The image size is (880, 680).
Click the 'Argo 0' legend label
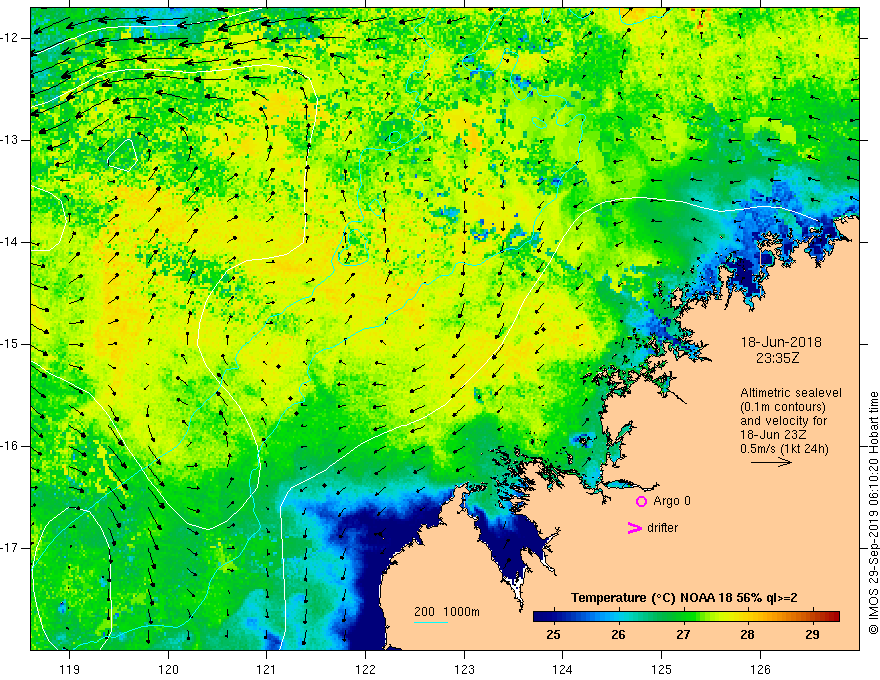(672, 501)
